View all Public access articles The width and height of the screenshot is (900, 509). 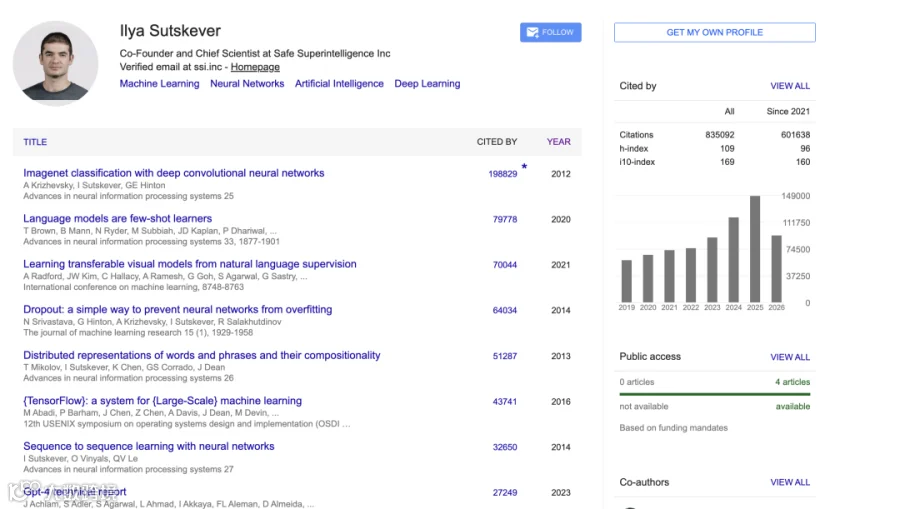790,357
